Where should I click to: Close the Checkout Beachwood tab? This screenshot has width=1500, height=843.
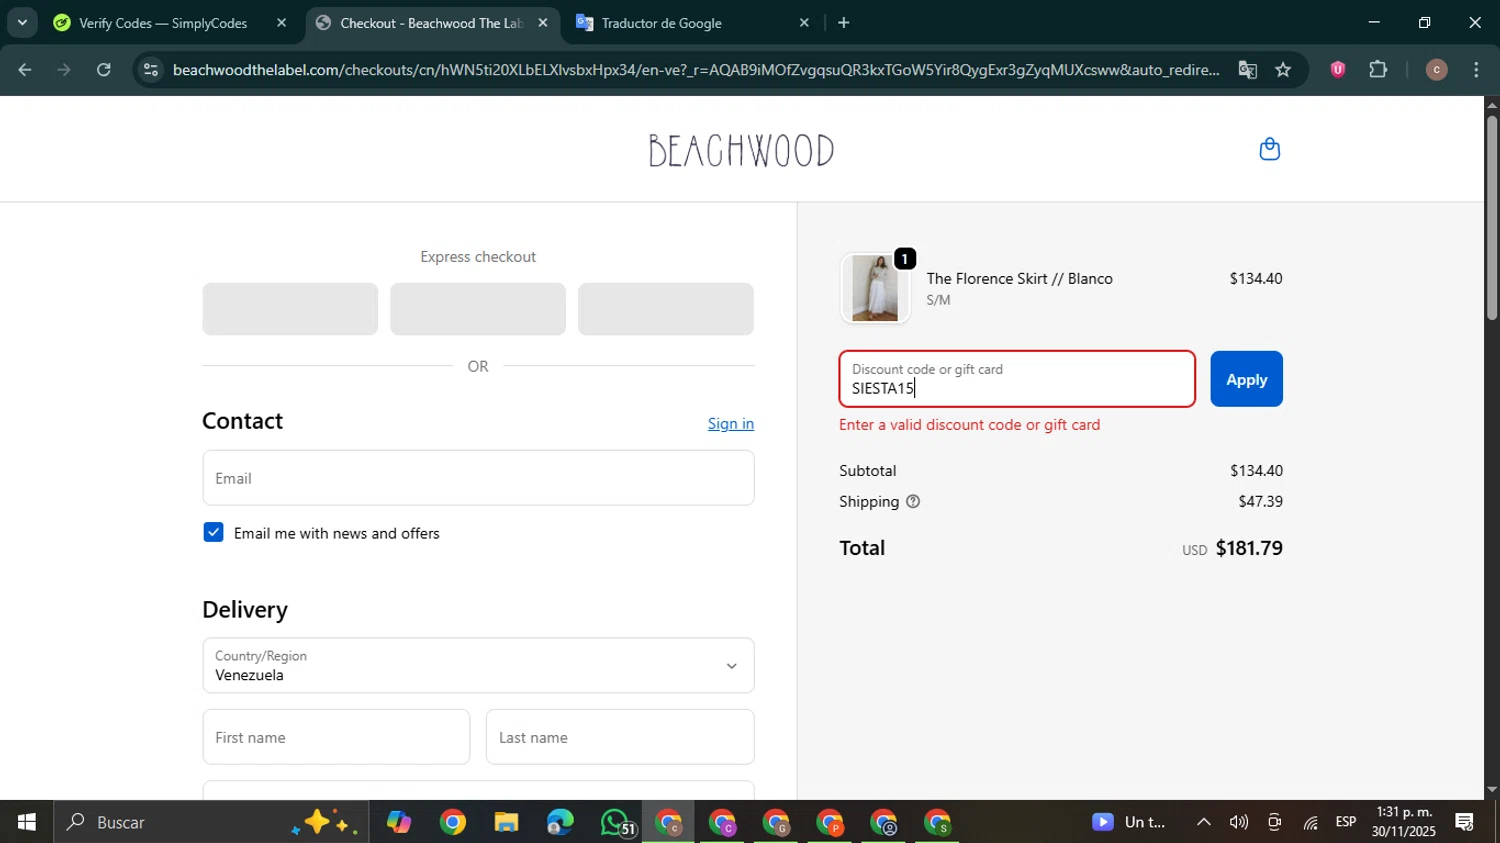[x=542, y=22]
